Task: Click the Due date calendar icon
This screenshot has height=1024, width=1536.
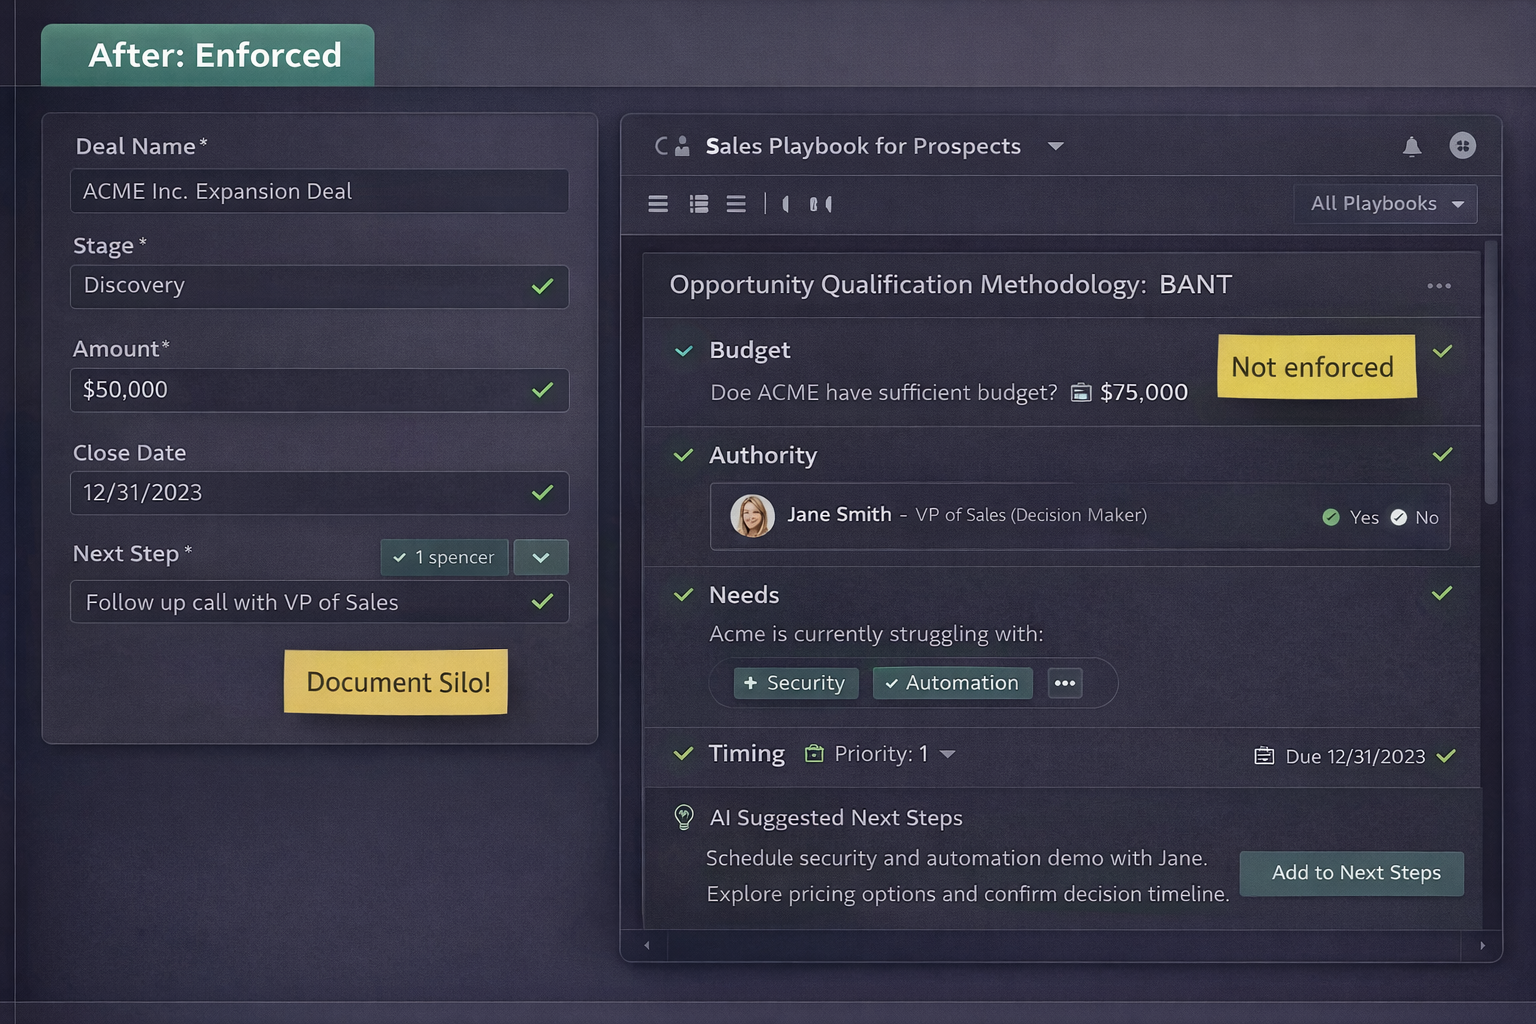Action: point(1264,756)
